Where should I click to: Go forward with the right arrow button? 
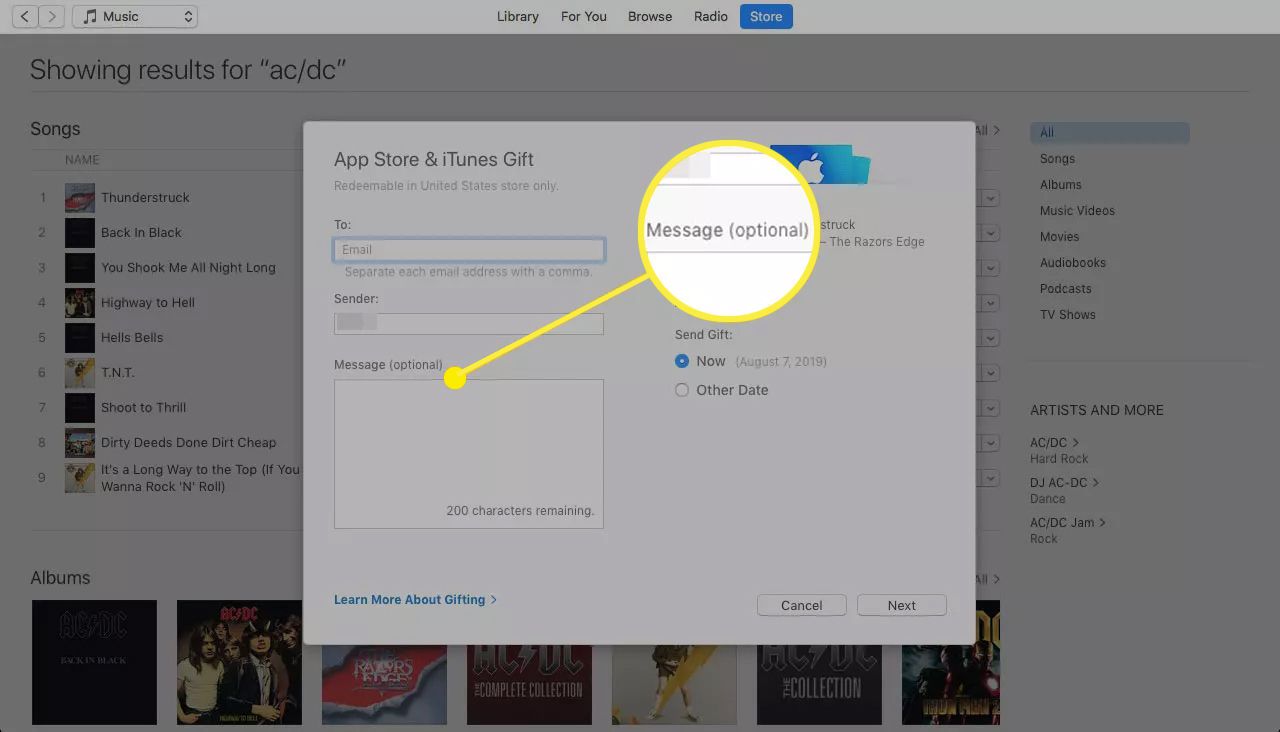[52, 16]
